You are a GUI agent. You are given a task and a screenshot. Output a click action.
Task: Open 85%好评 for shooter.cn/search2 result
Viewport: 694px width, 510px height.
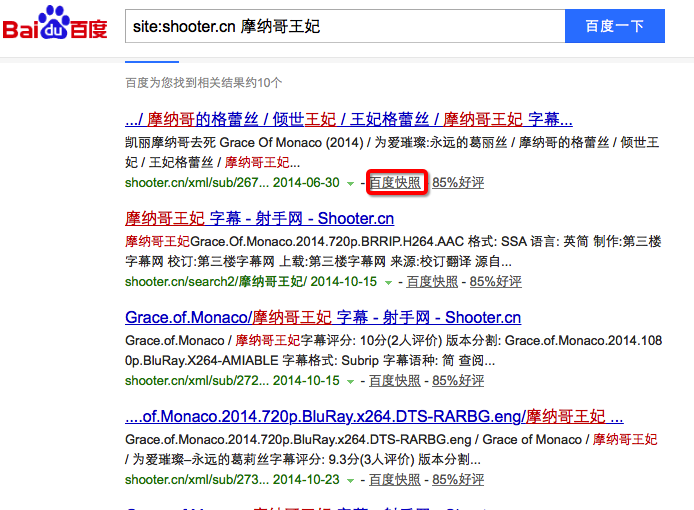click(x=496, y=282)
